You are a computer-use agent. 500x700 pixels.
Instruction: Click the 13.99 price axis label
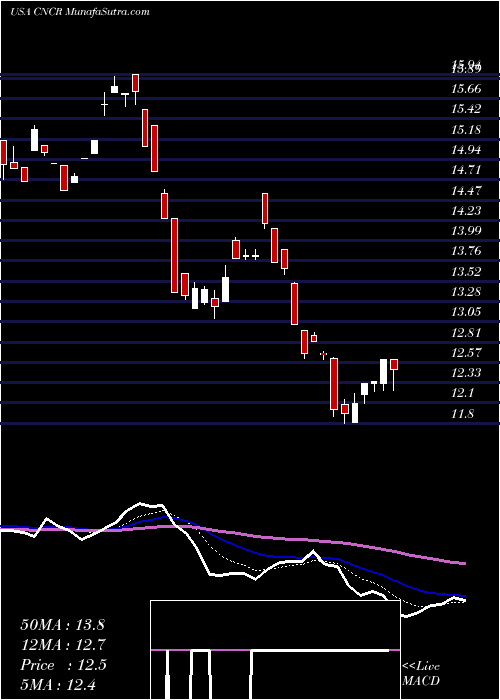[x=466, y=231]
